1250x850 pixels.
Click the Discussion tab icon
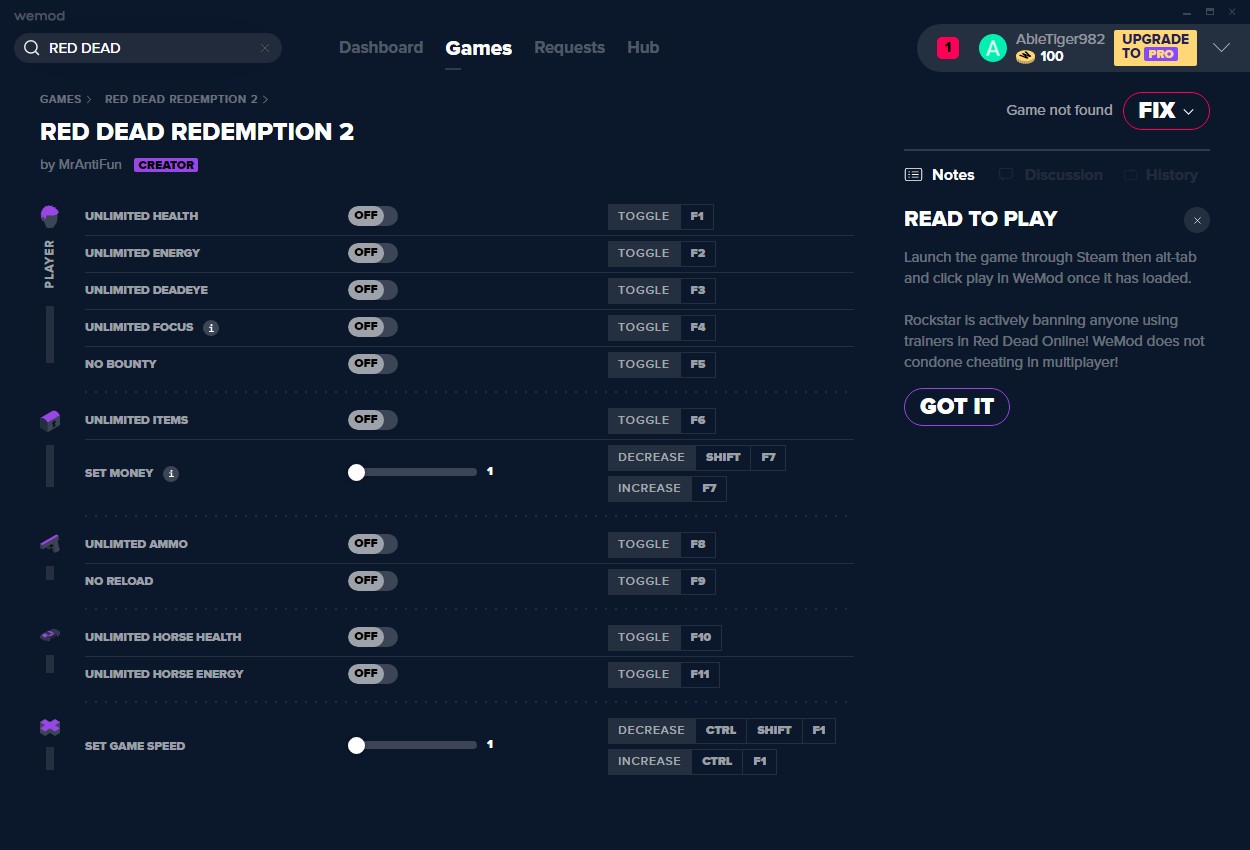pos(1006,174)
